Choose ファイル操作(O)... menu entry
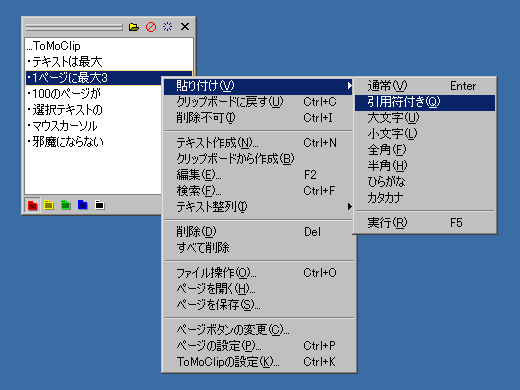Screen dimensions: 520x390 (x=259, y=273)
